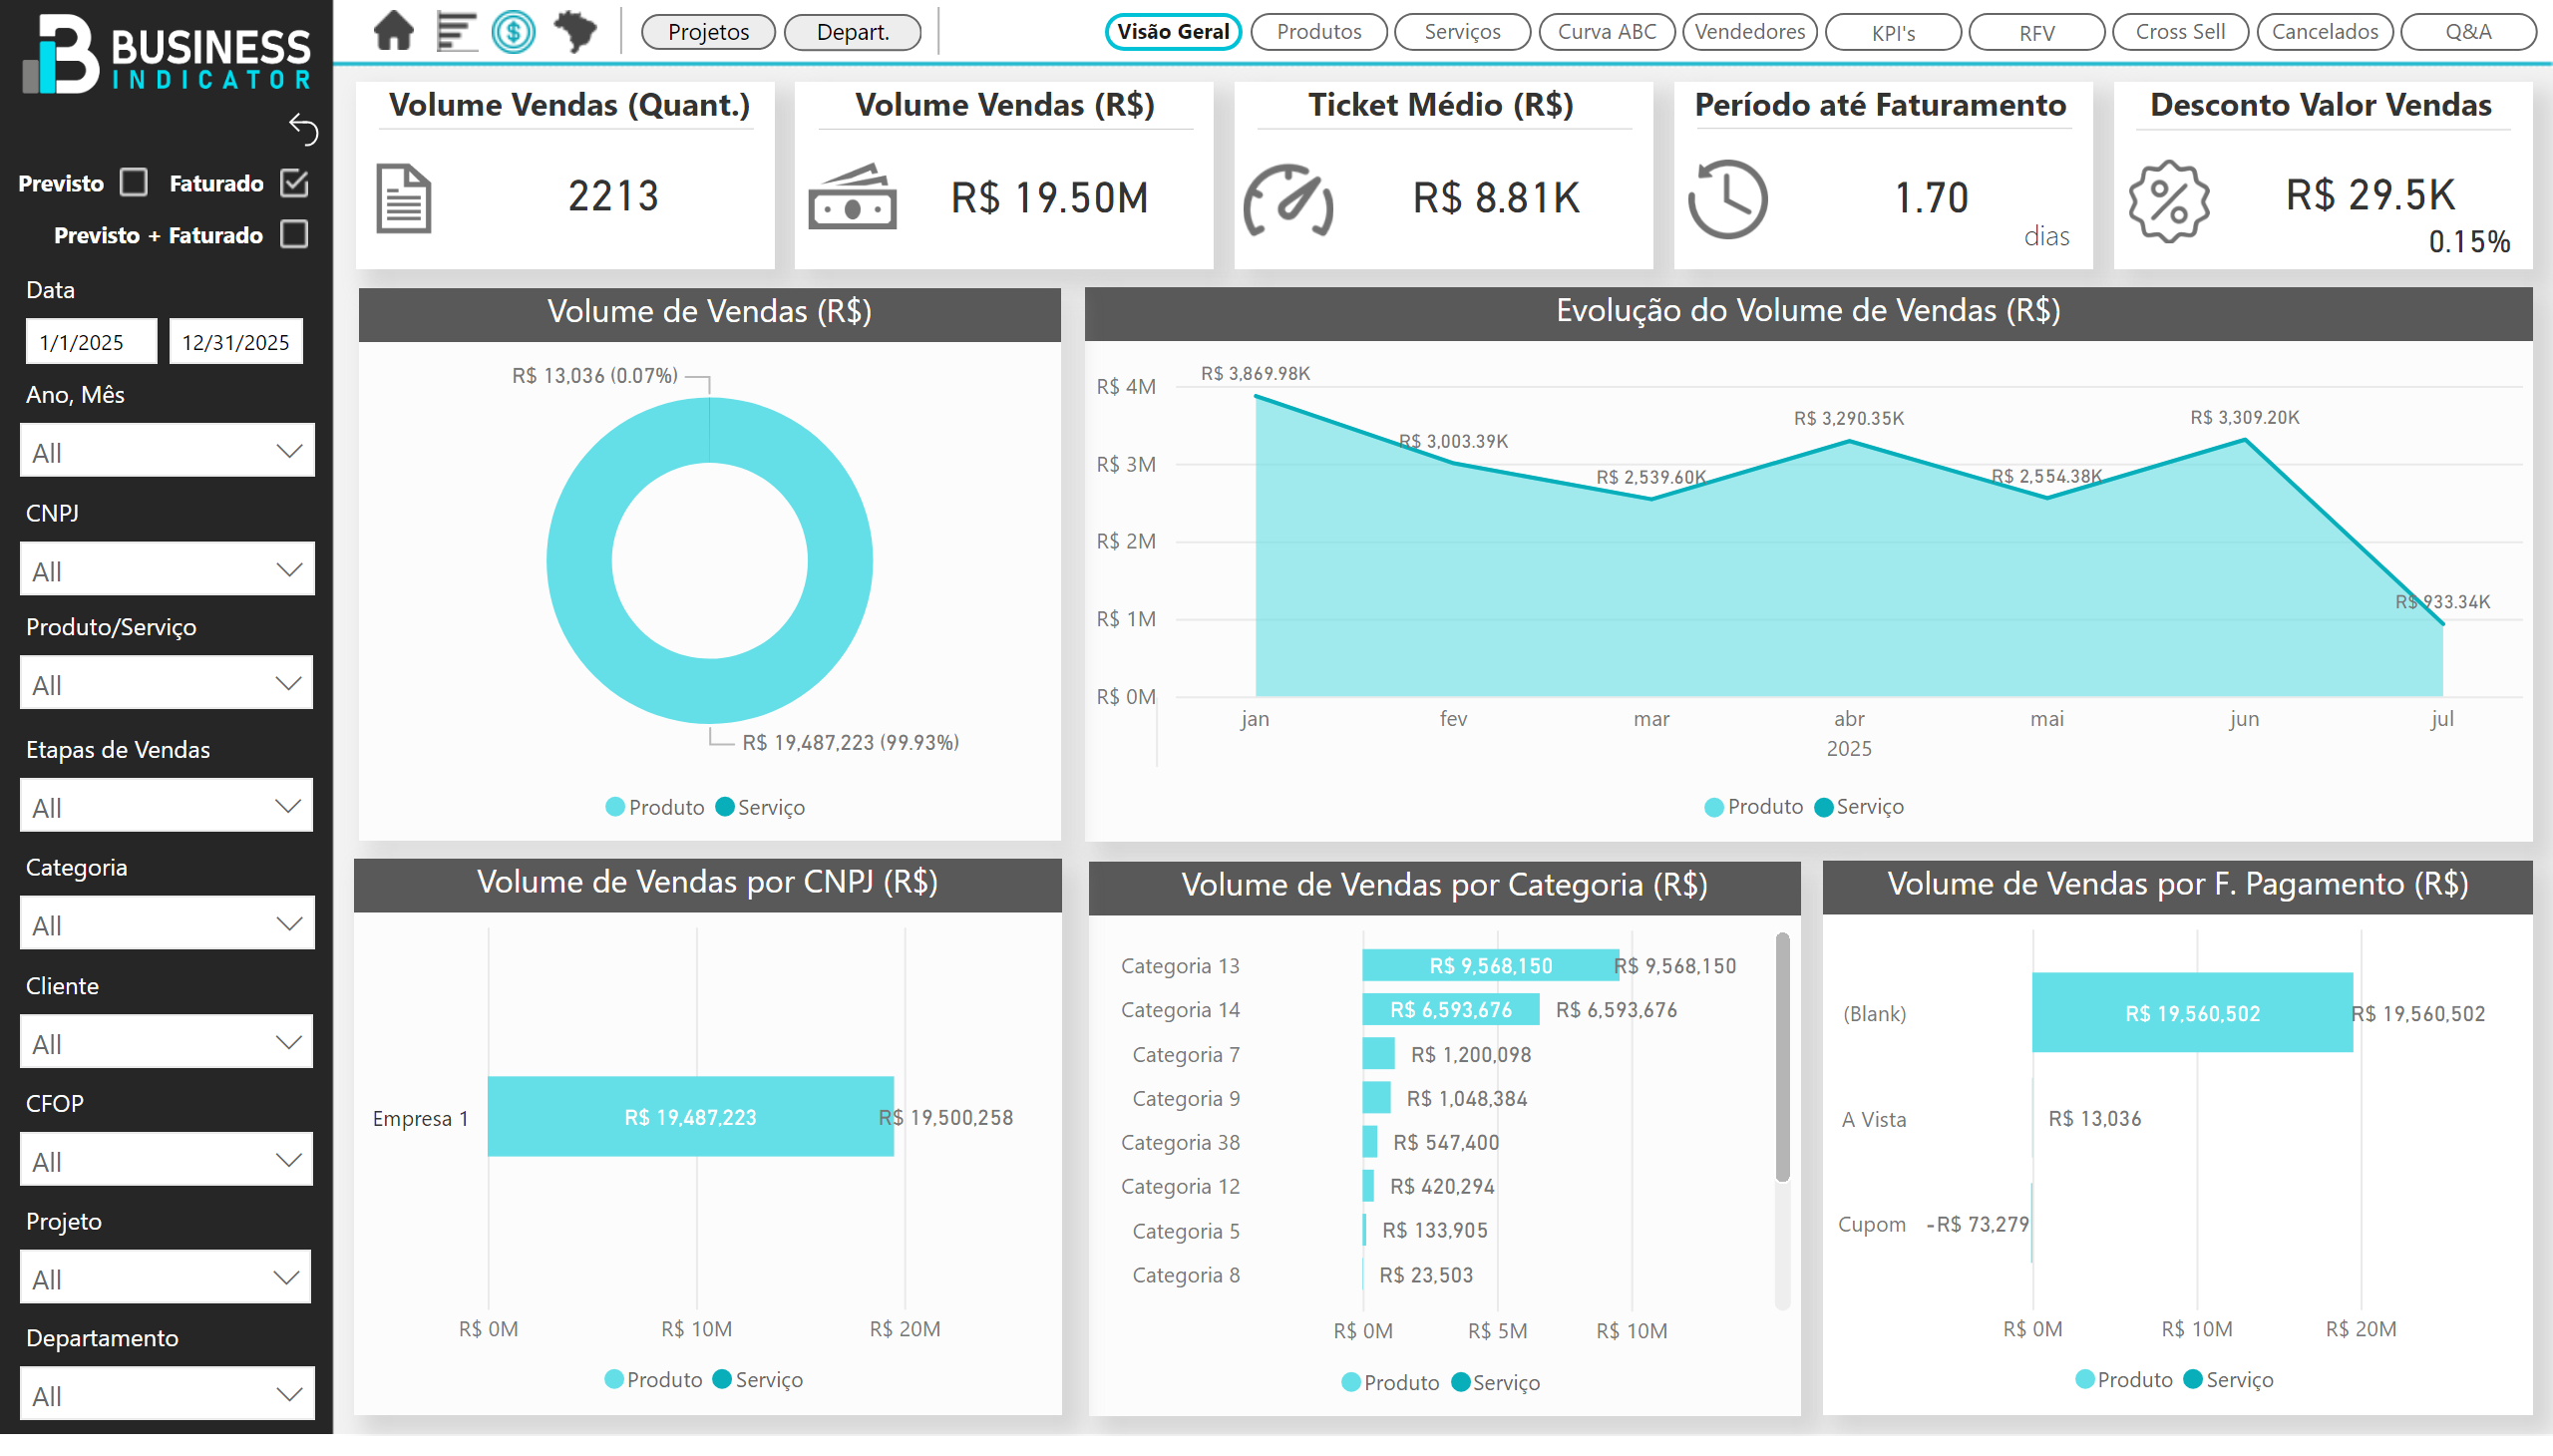Open the Etapas de Vendas dropdown
This screenshot has width=2553, height=1456.
pyautogui.click(x=167, y=807)
